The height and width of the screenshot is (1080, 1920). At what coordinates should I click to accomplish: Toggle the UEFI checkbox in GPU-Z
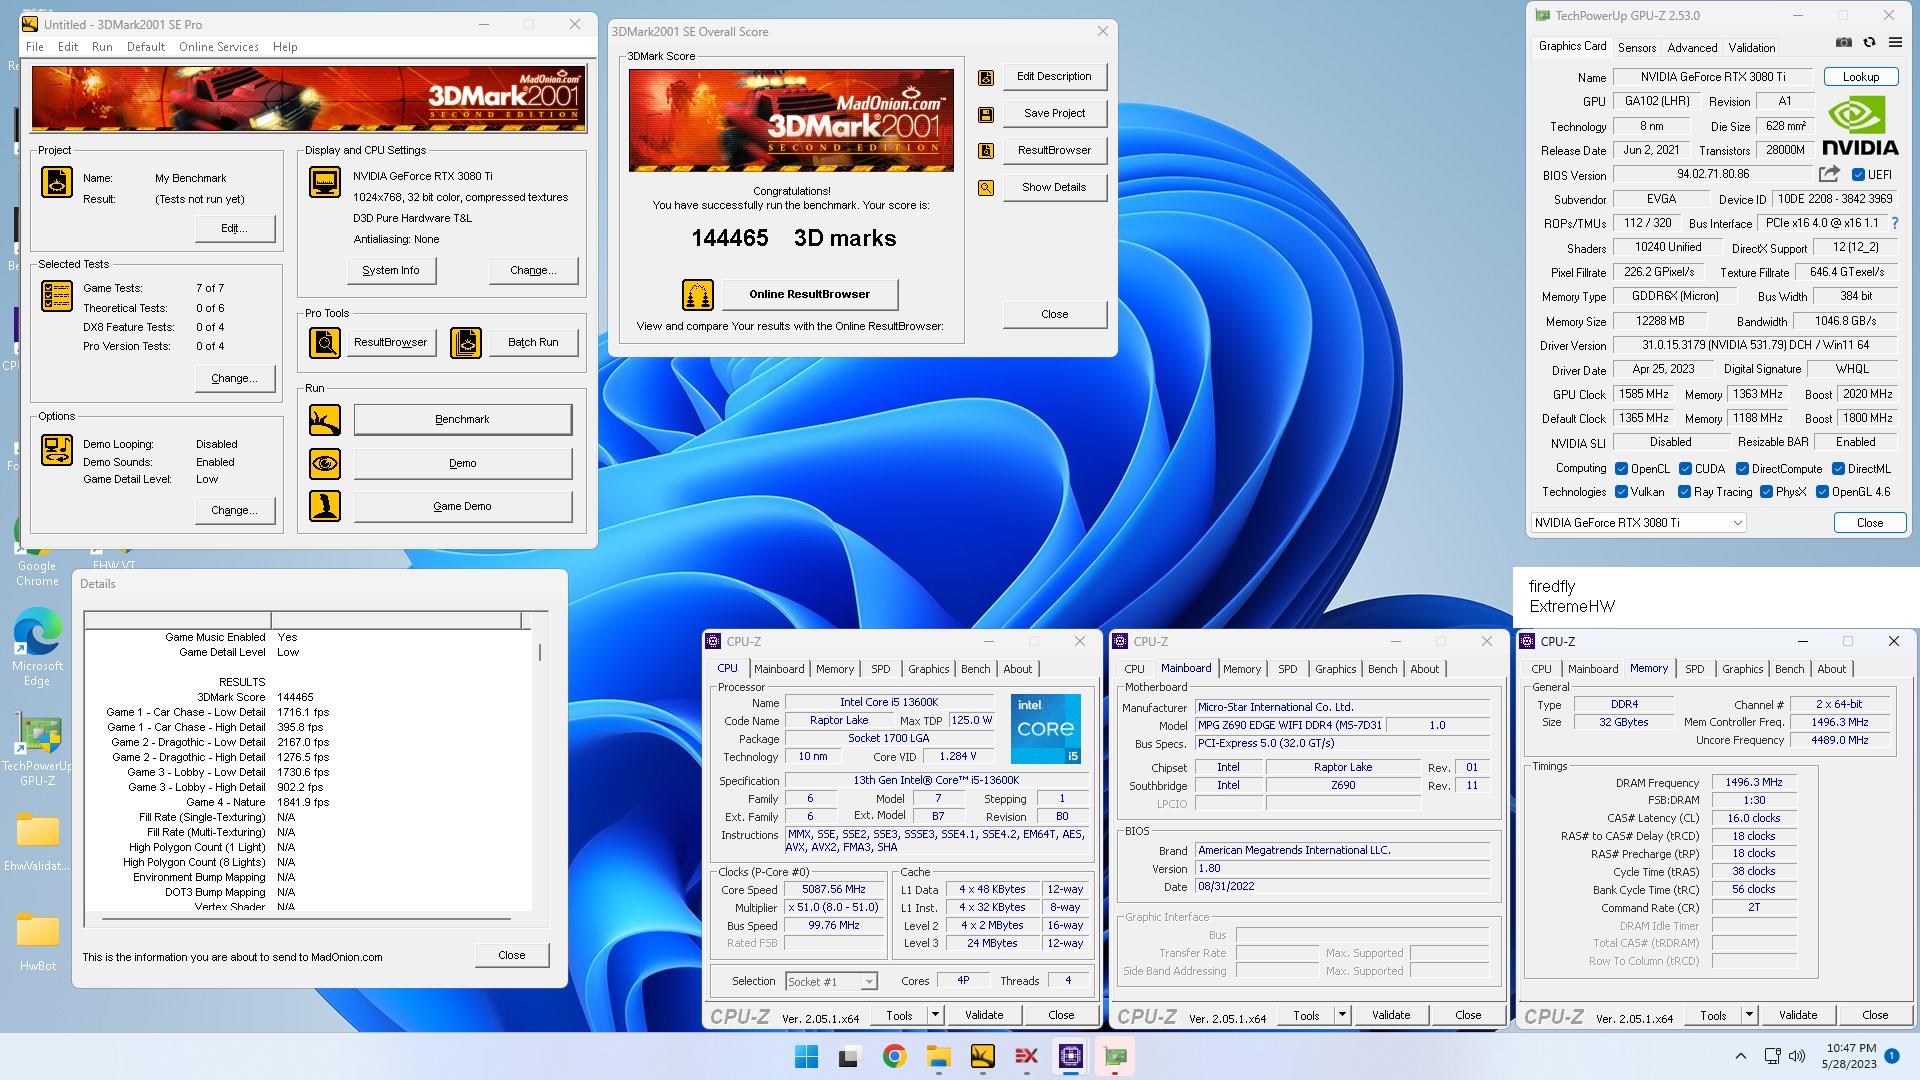1858,175
